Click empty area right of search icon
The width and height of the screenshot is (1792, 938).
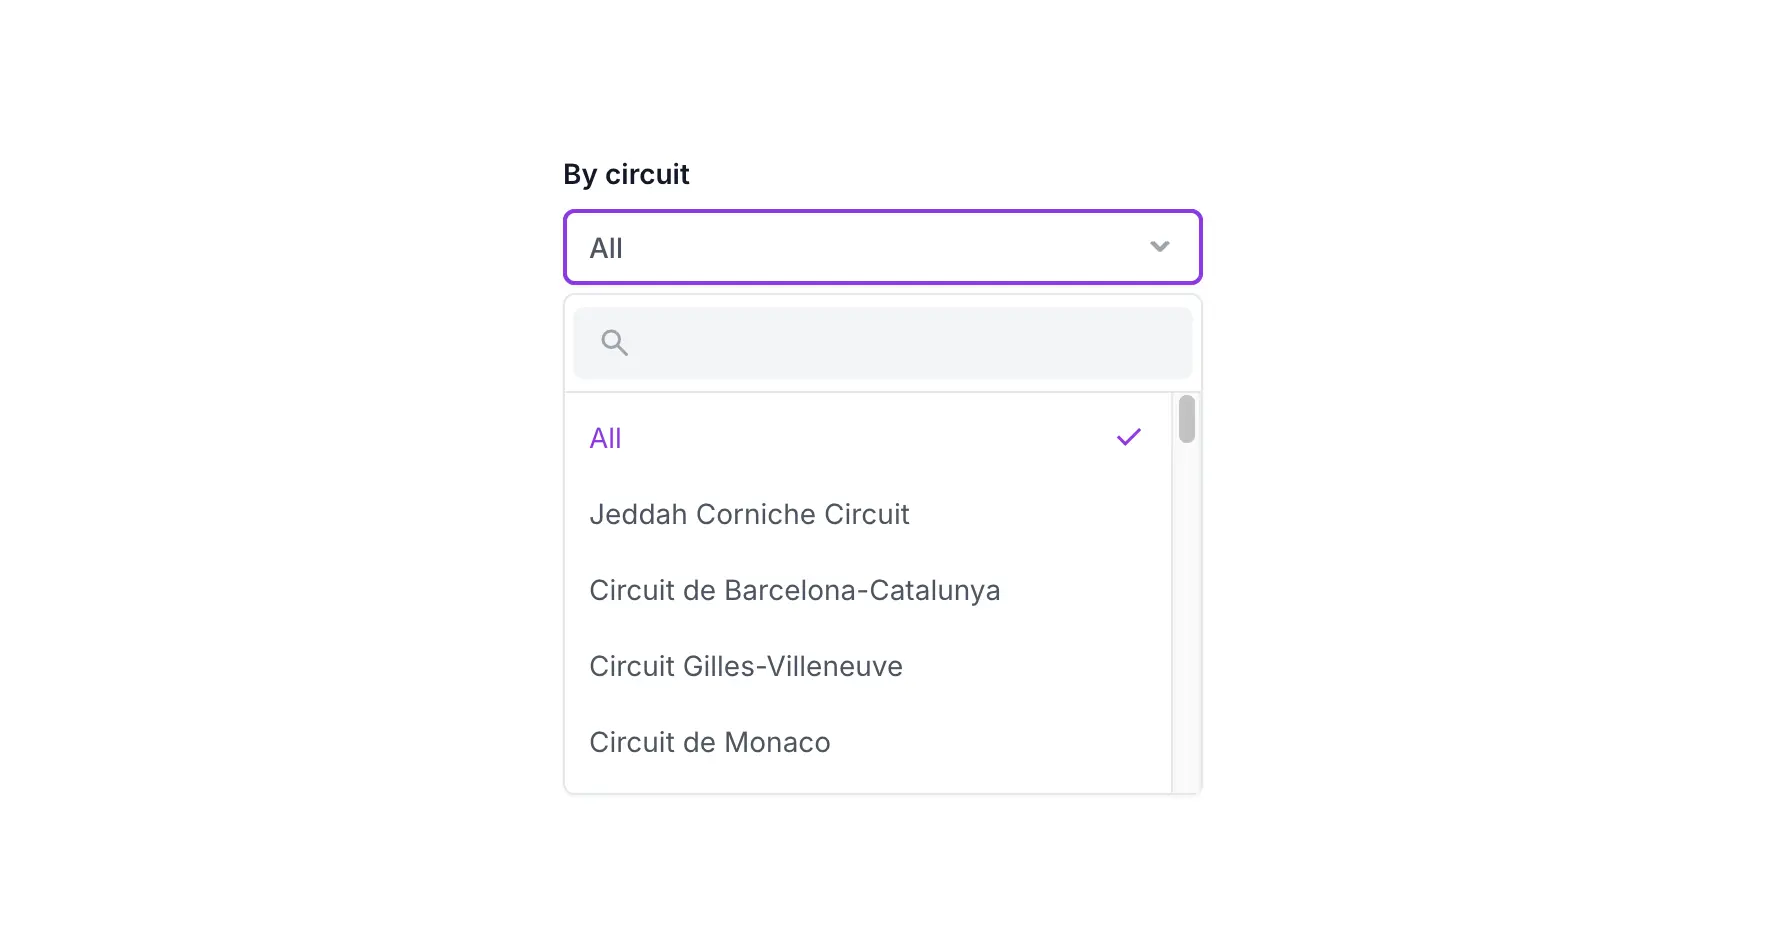tap(910, 343)
